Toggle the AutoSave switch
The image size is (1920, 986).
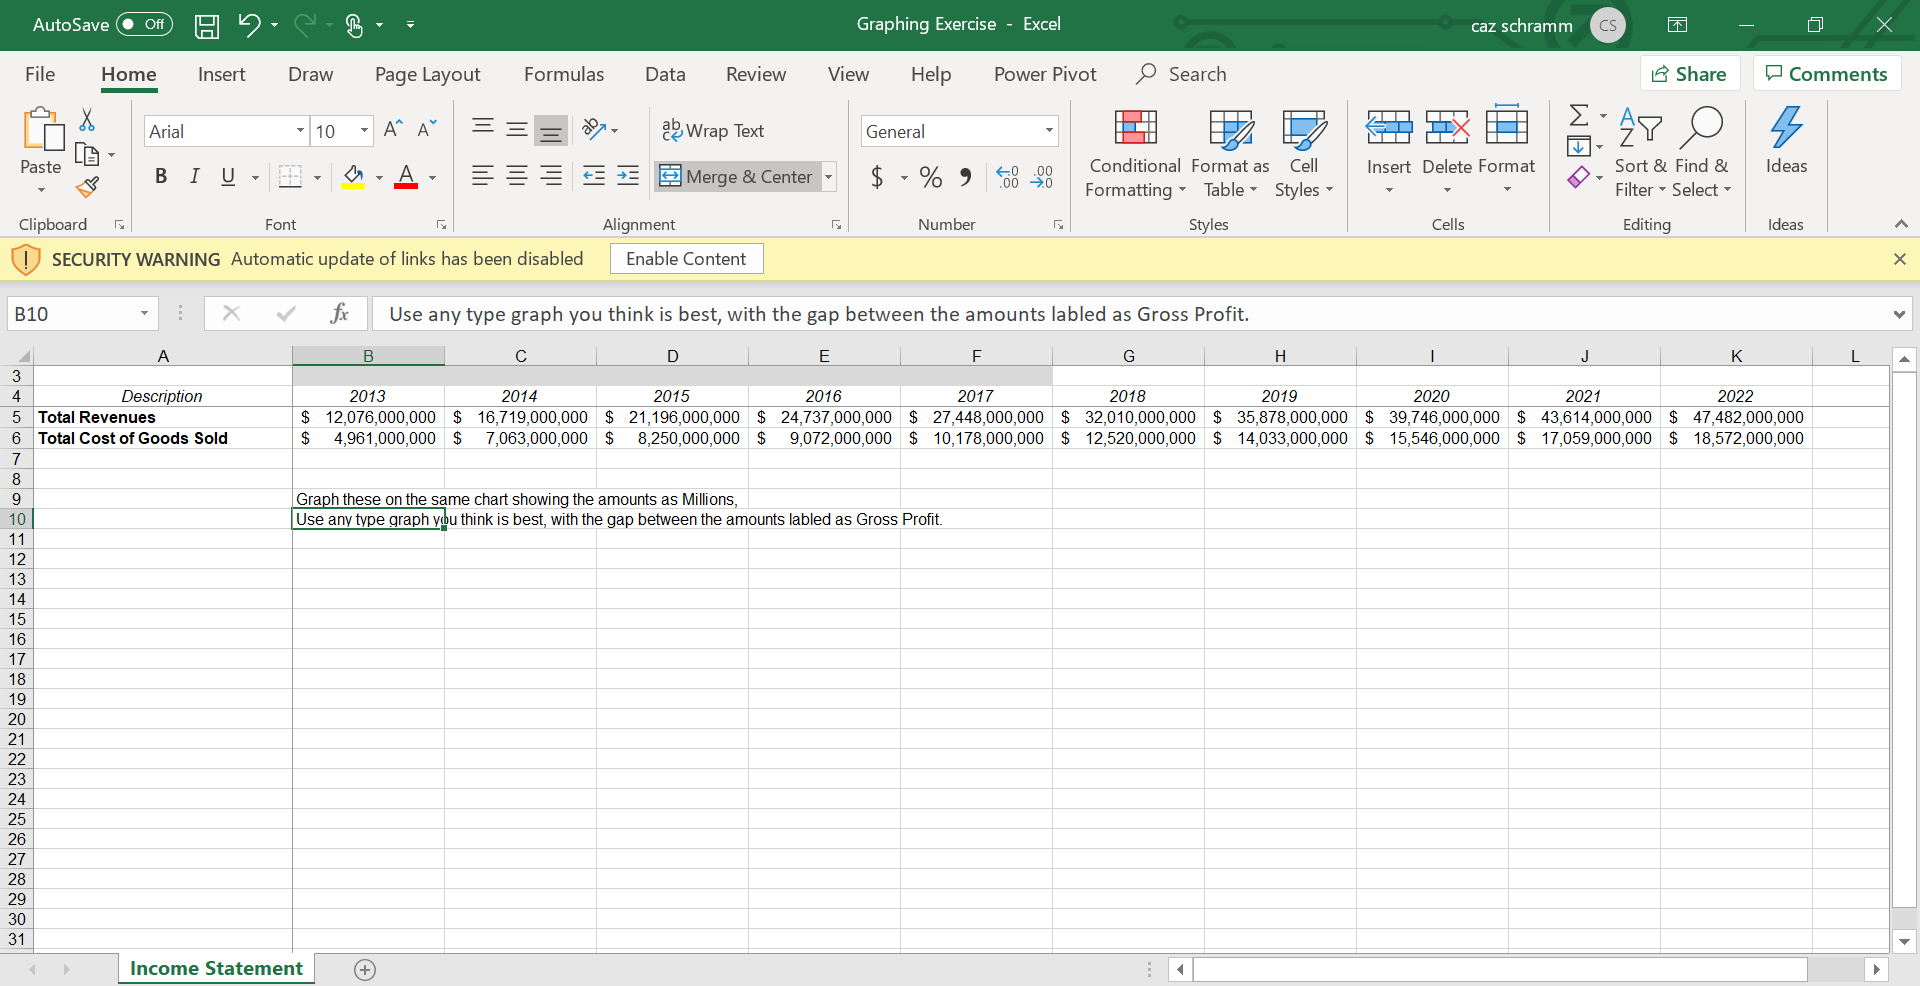[x=145, y=25]
